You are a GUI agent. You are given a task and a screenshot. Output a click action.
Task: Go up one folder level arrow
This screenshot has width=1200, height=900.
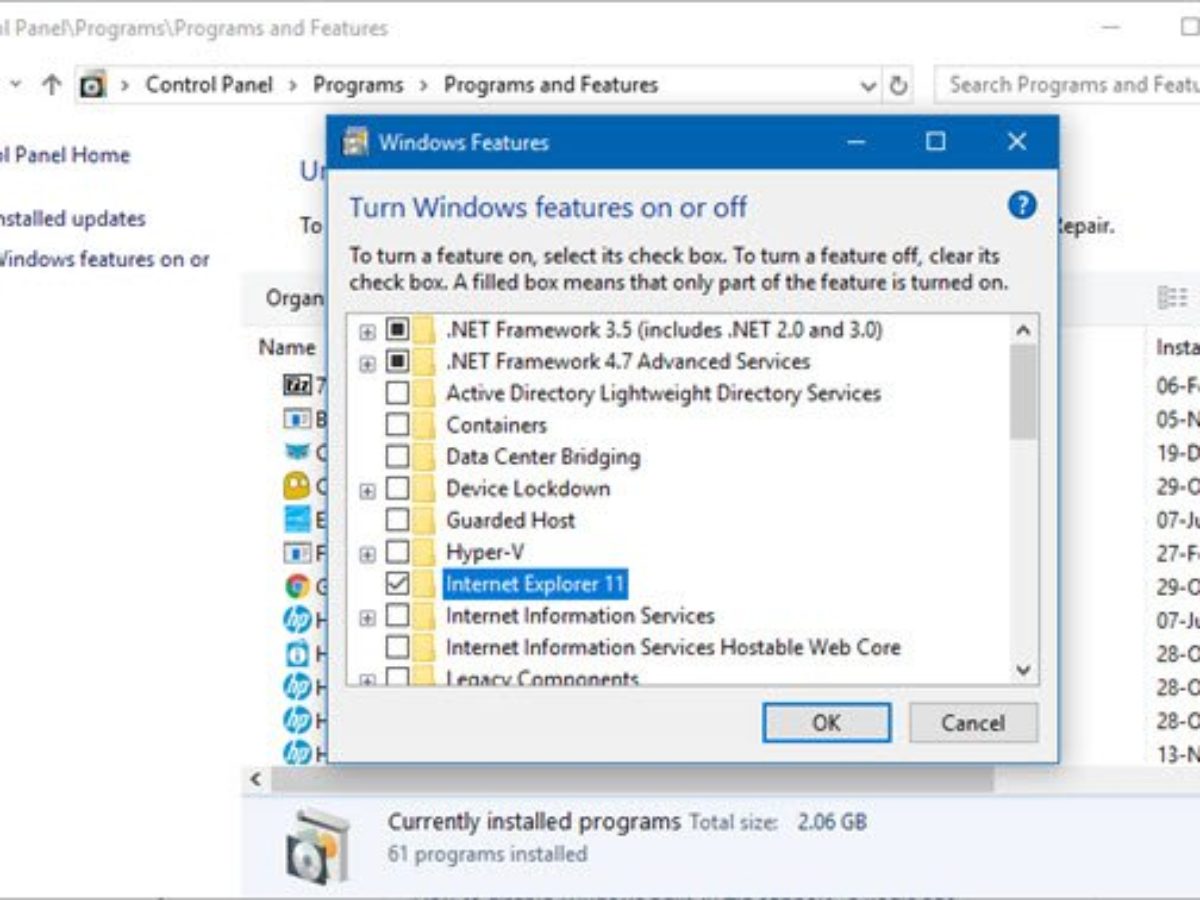coord(51,85)
